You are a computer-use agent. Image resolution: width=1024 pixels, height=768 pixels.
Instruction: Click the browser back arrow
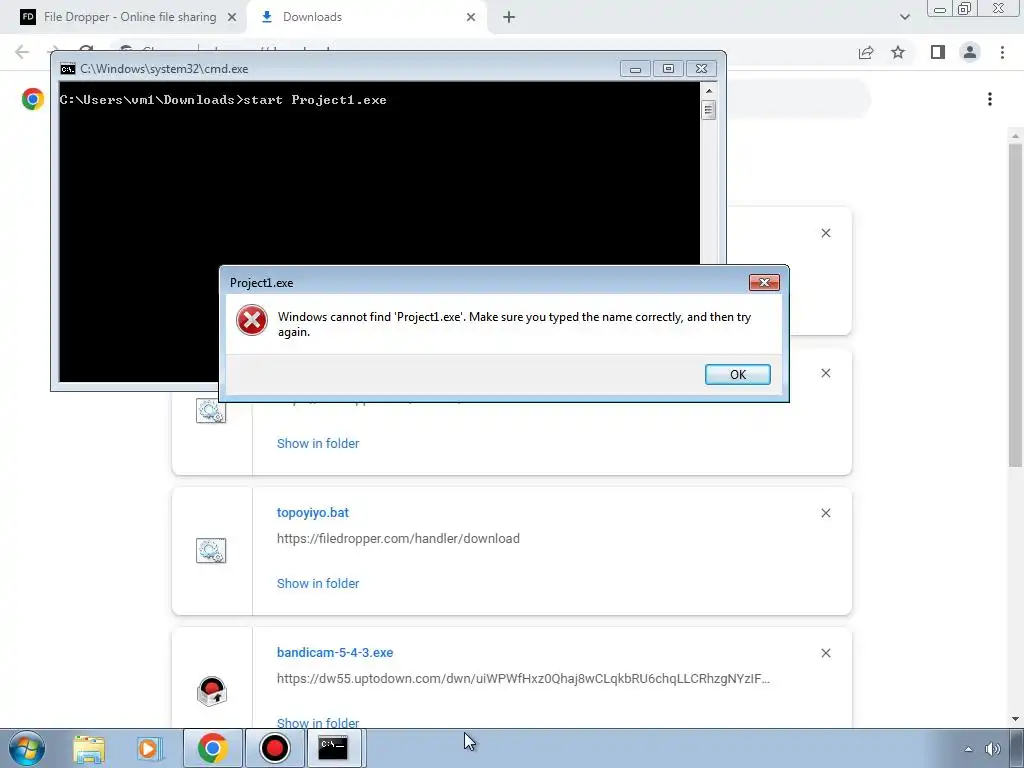point(22,52)
